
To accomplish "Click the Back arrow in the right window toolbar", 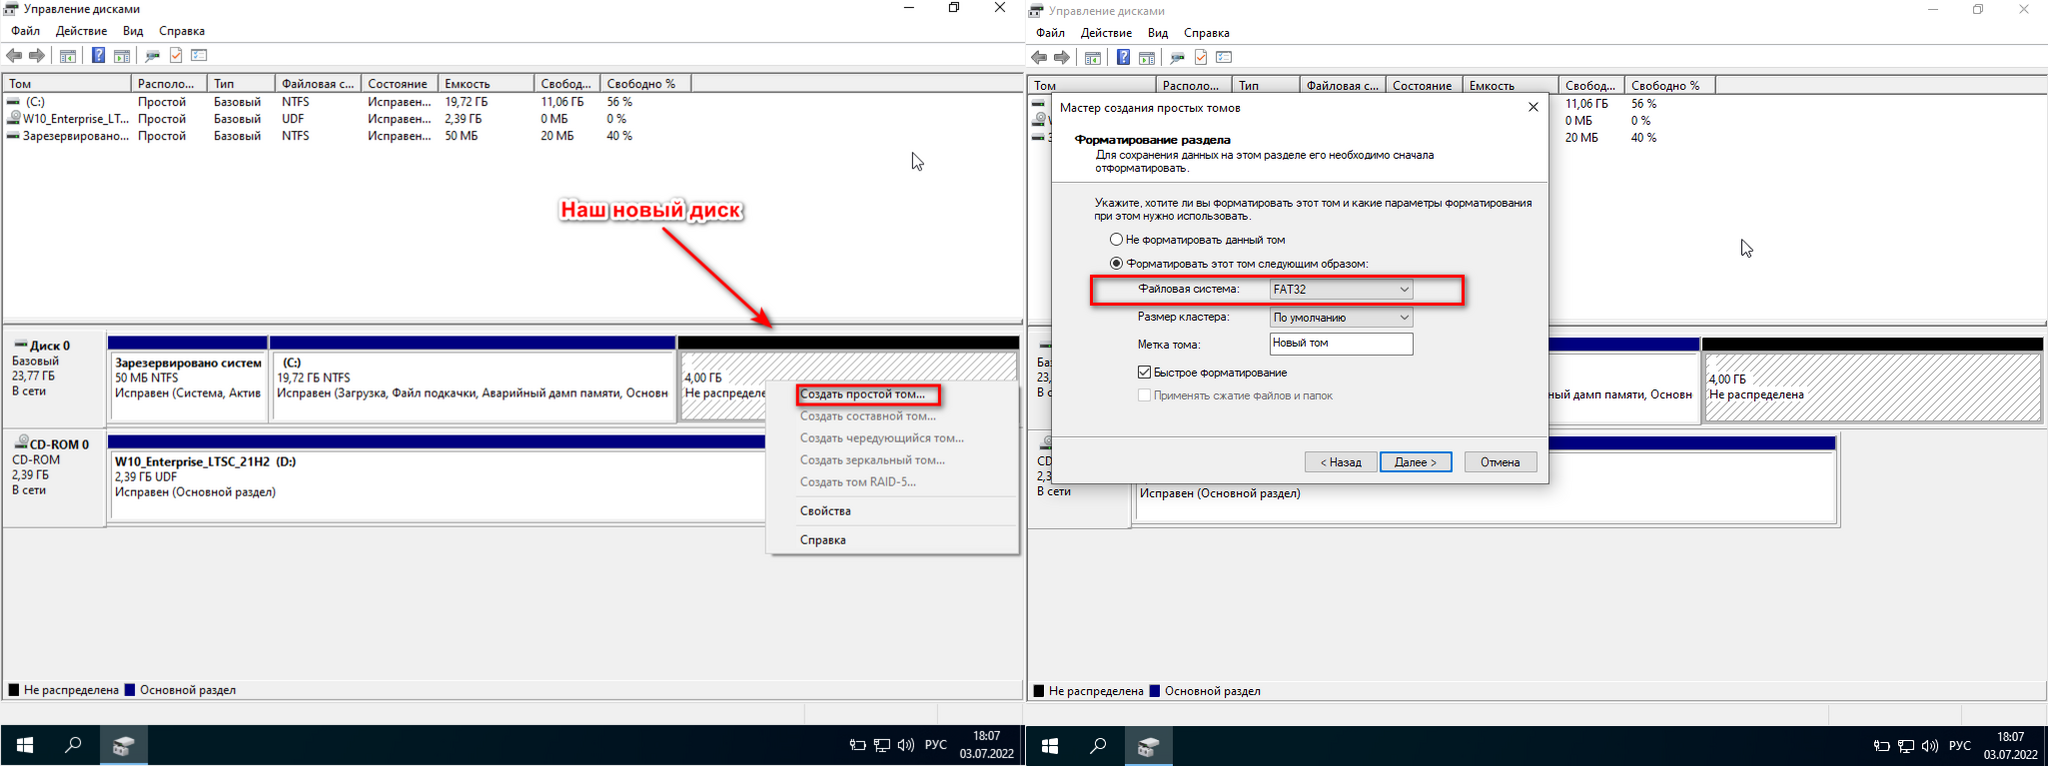I will 1039,58.
